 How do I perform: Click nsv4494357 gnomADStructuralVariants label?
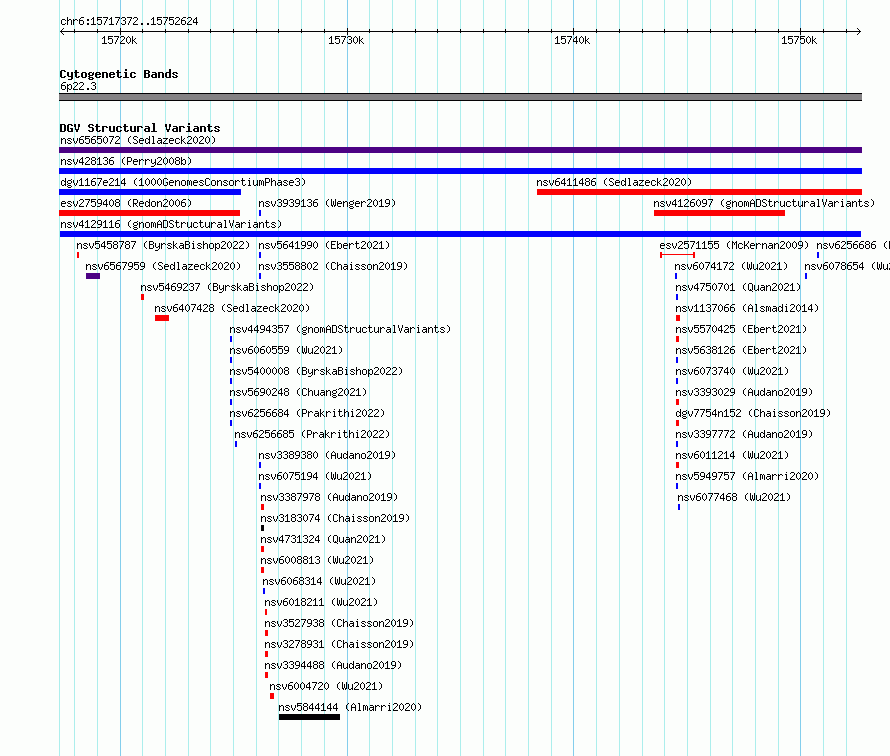[x=340, y=329]
